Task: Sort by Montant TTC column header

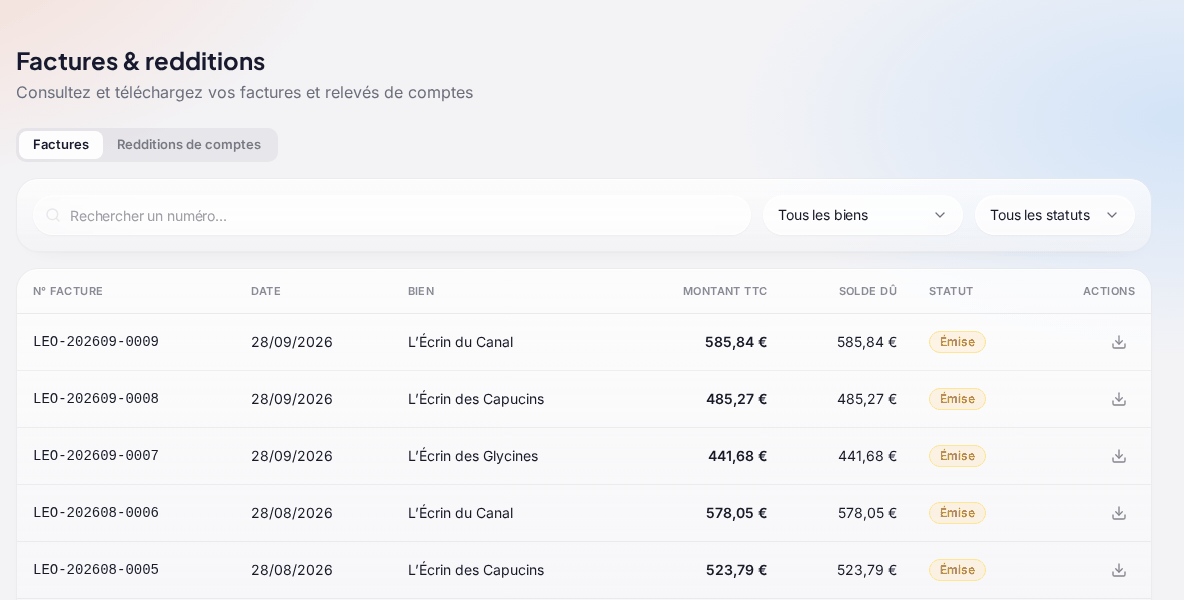Action: (x=725, y=291)
